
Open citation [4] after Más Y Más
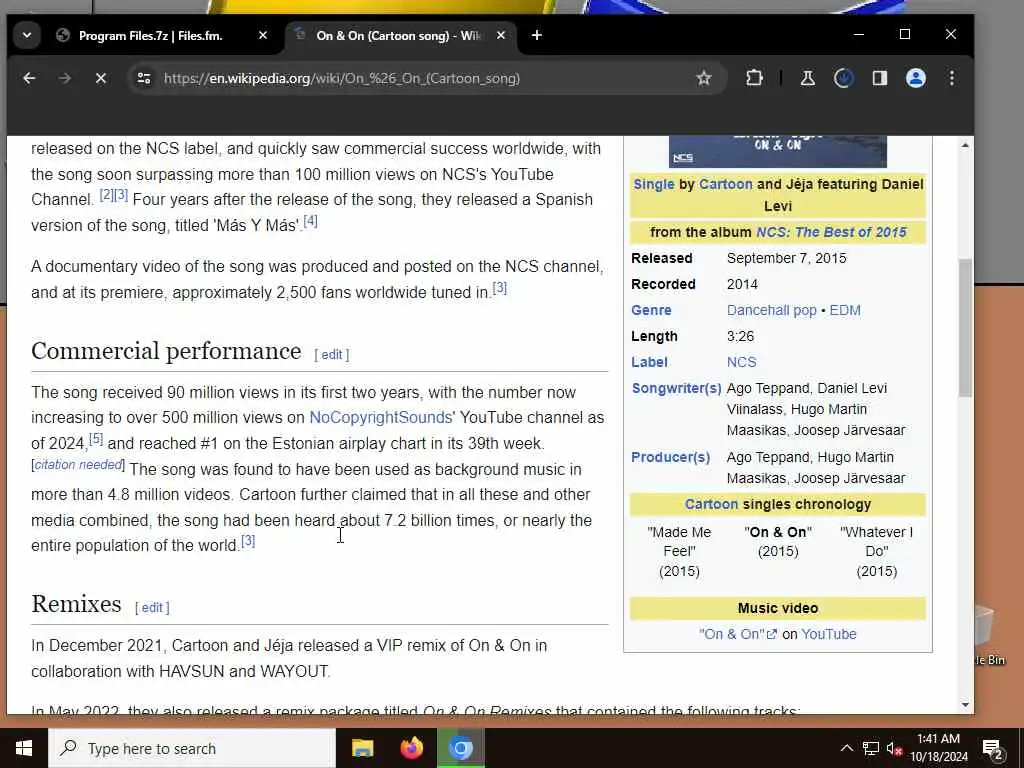click(311, 221)
